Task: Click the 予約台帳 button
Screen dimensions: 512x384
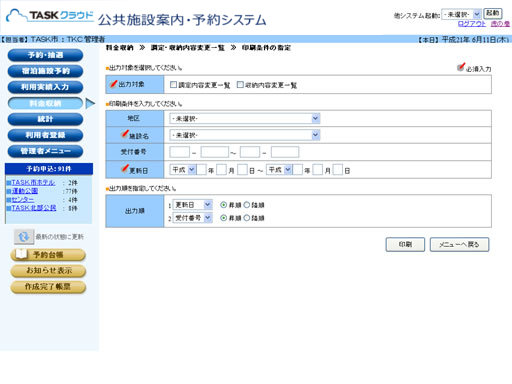Action: pyautogui.click(x=48, y=255)
